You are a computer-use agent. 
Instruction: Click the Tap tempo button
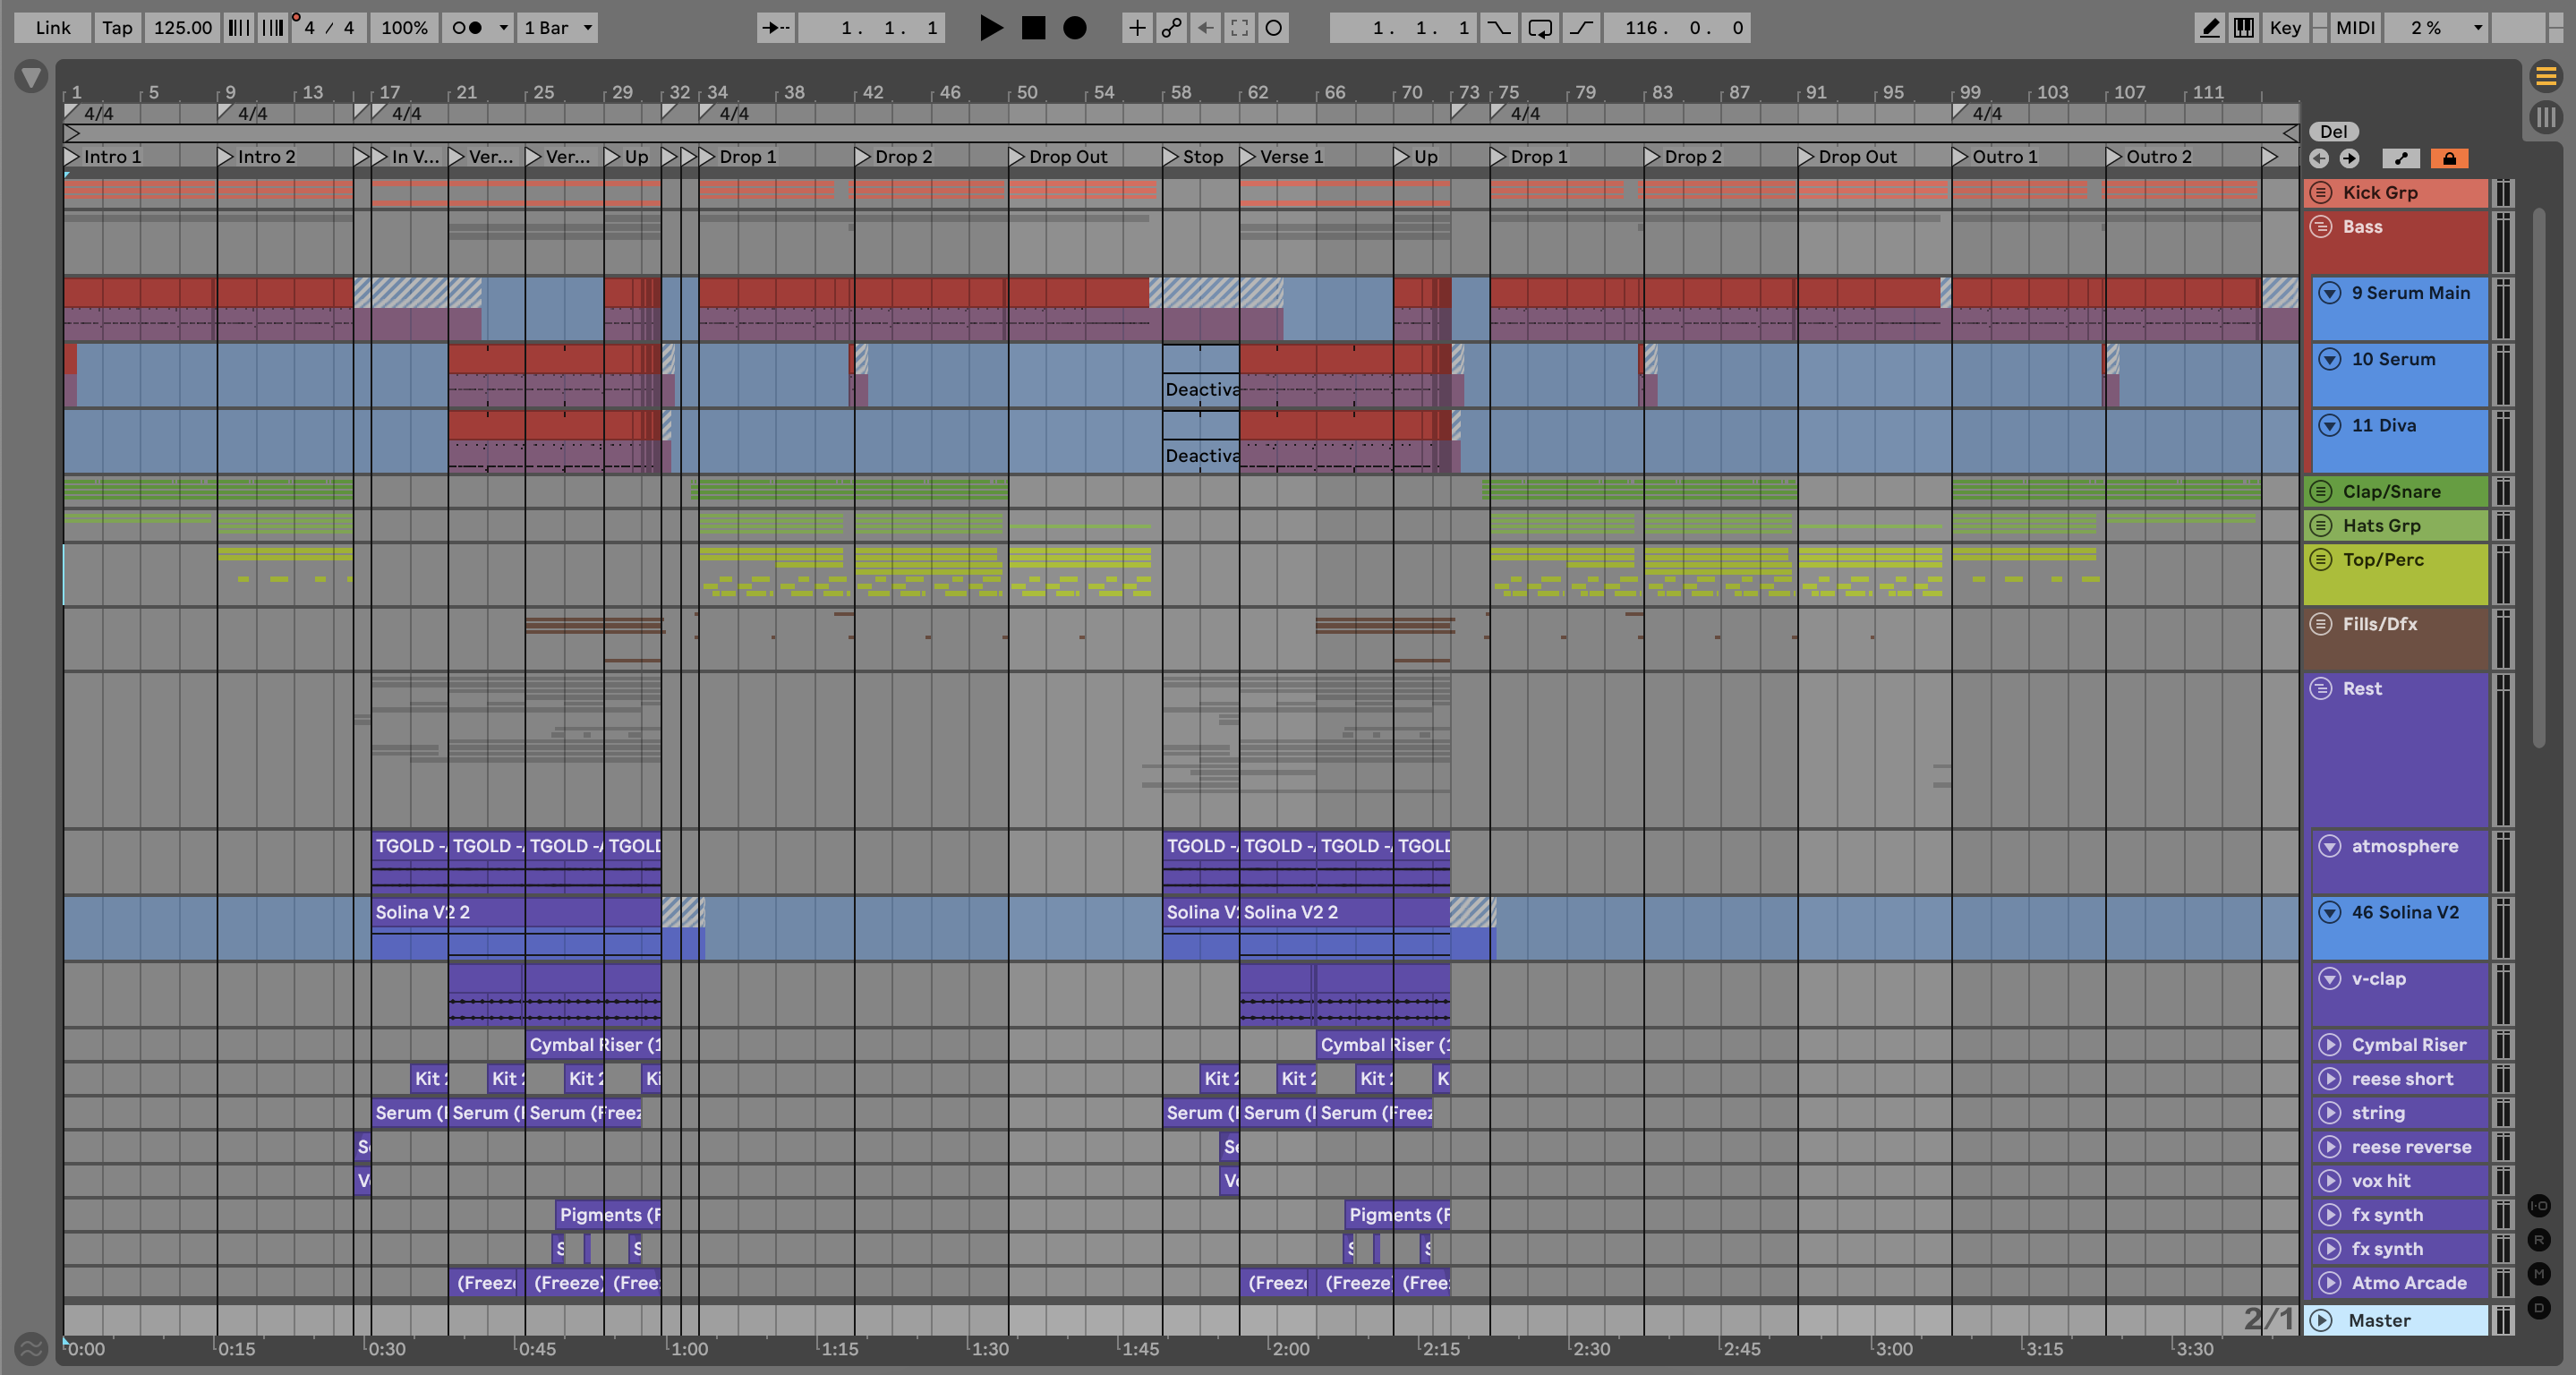coord(117,28)
